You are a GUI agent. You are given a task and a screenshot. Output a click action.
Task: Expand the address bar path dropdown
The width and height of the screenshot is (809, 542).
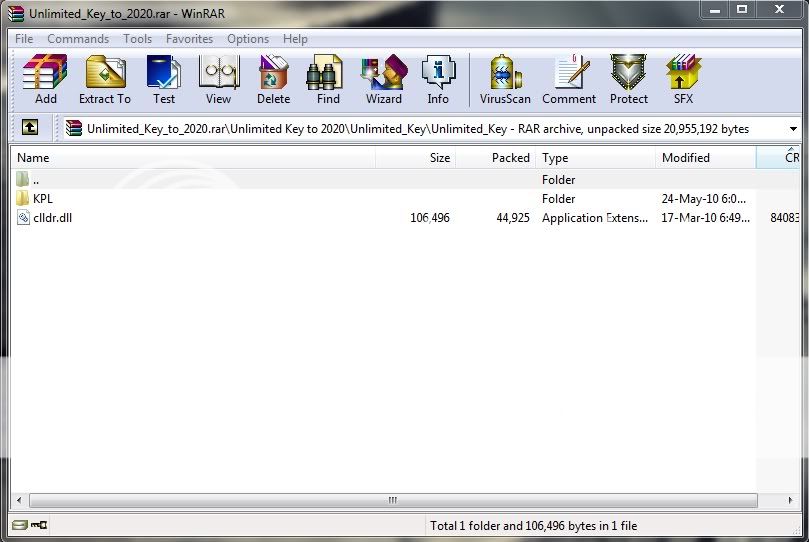(x=794, y=128)
